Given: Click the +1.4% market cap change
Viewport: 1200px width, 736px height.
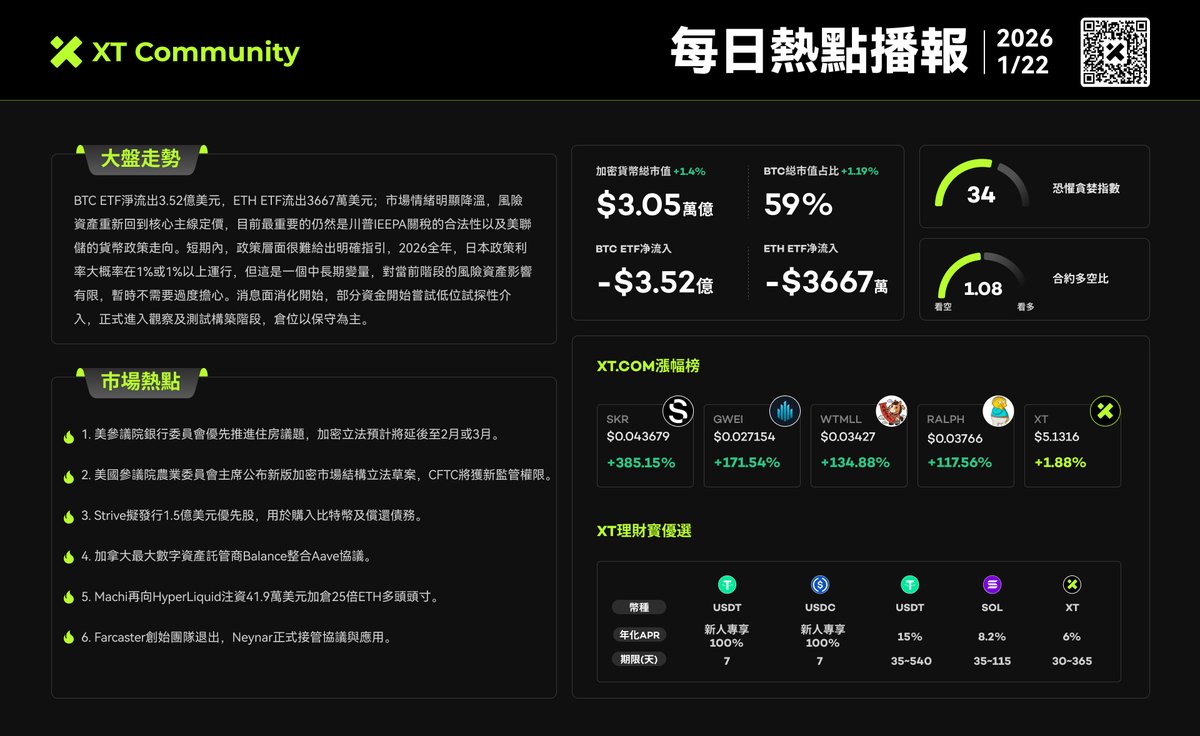Looking at the screenshot, I should point(689,171).
